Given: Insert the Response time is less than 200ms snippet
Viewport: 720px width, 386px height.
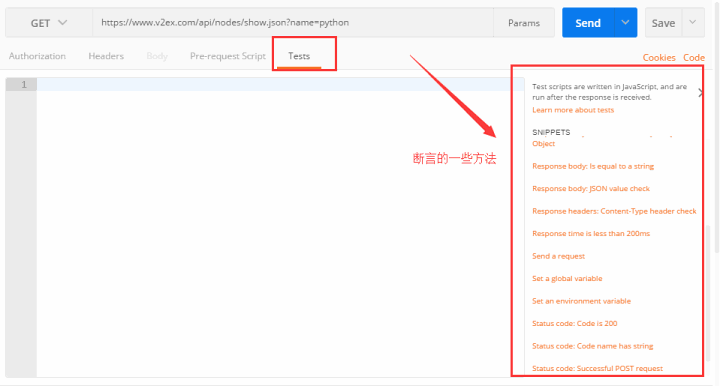Looking at the screenshot, I should 591,234.
